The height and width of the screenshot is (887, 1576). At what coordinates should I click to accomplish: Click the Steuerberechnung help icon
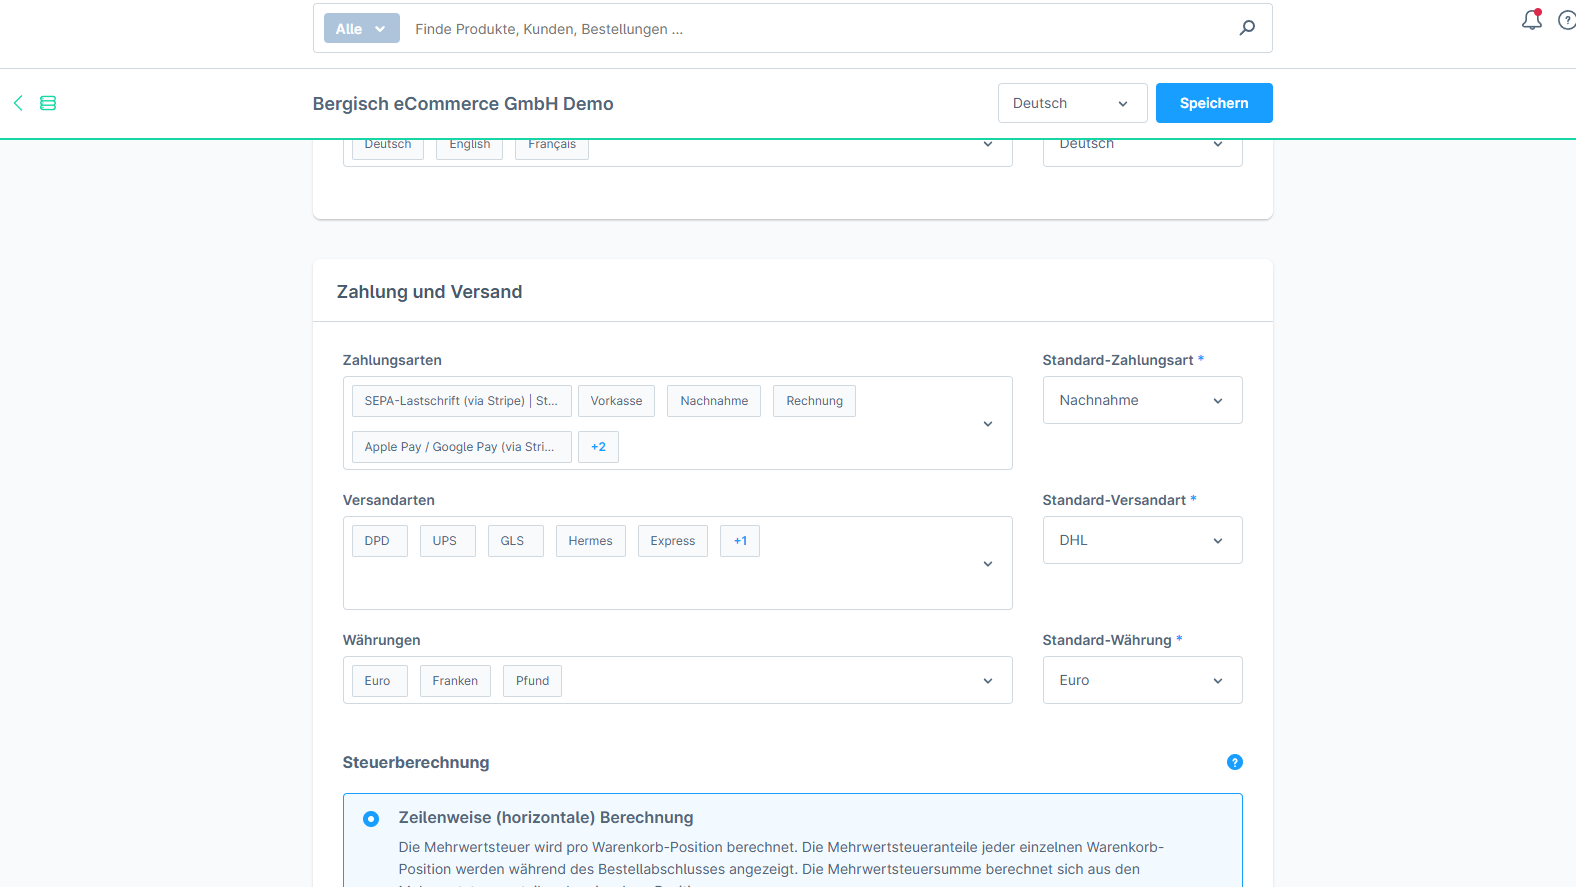coord(1234,762)
